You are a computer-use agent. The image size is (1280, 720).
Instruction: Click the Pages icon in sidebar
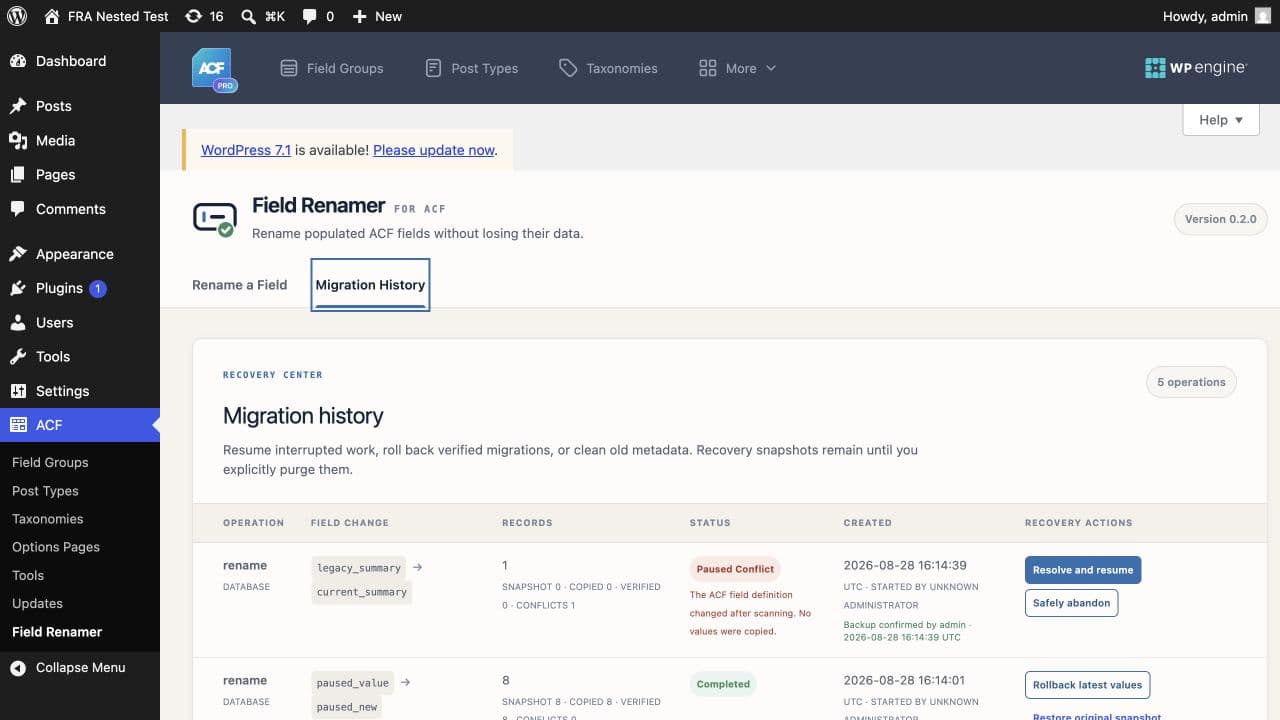(x=18, y=174)
